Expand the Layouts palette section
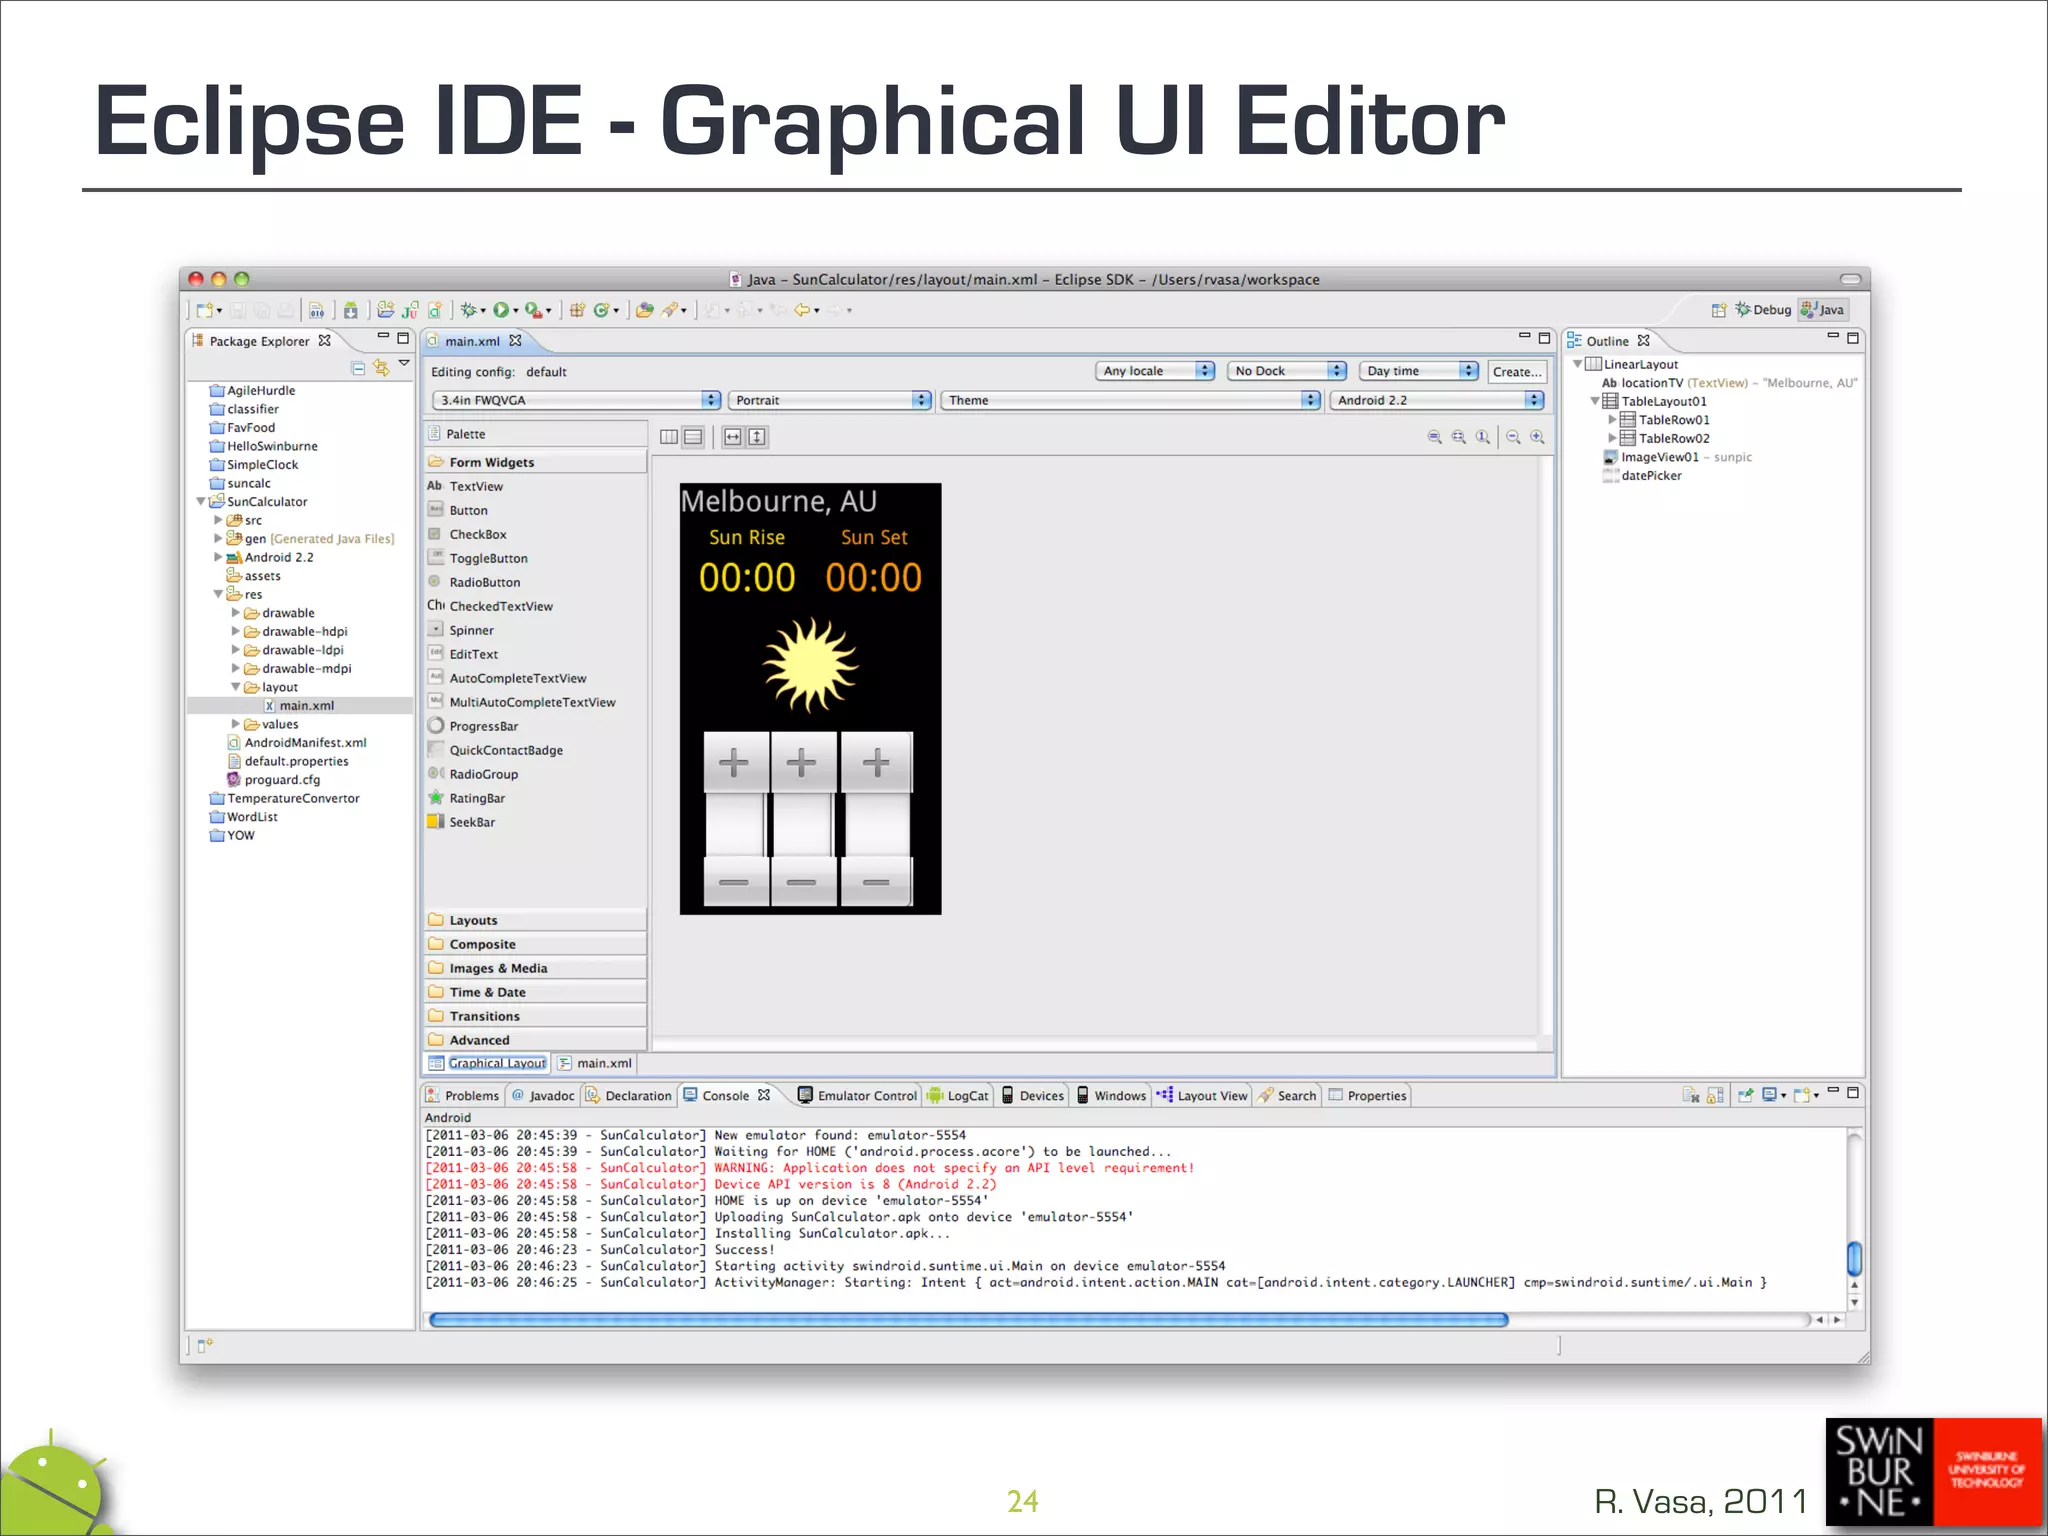This screenshot has height=1536, width=2048. coord(535,920)
